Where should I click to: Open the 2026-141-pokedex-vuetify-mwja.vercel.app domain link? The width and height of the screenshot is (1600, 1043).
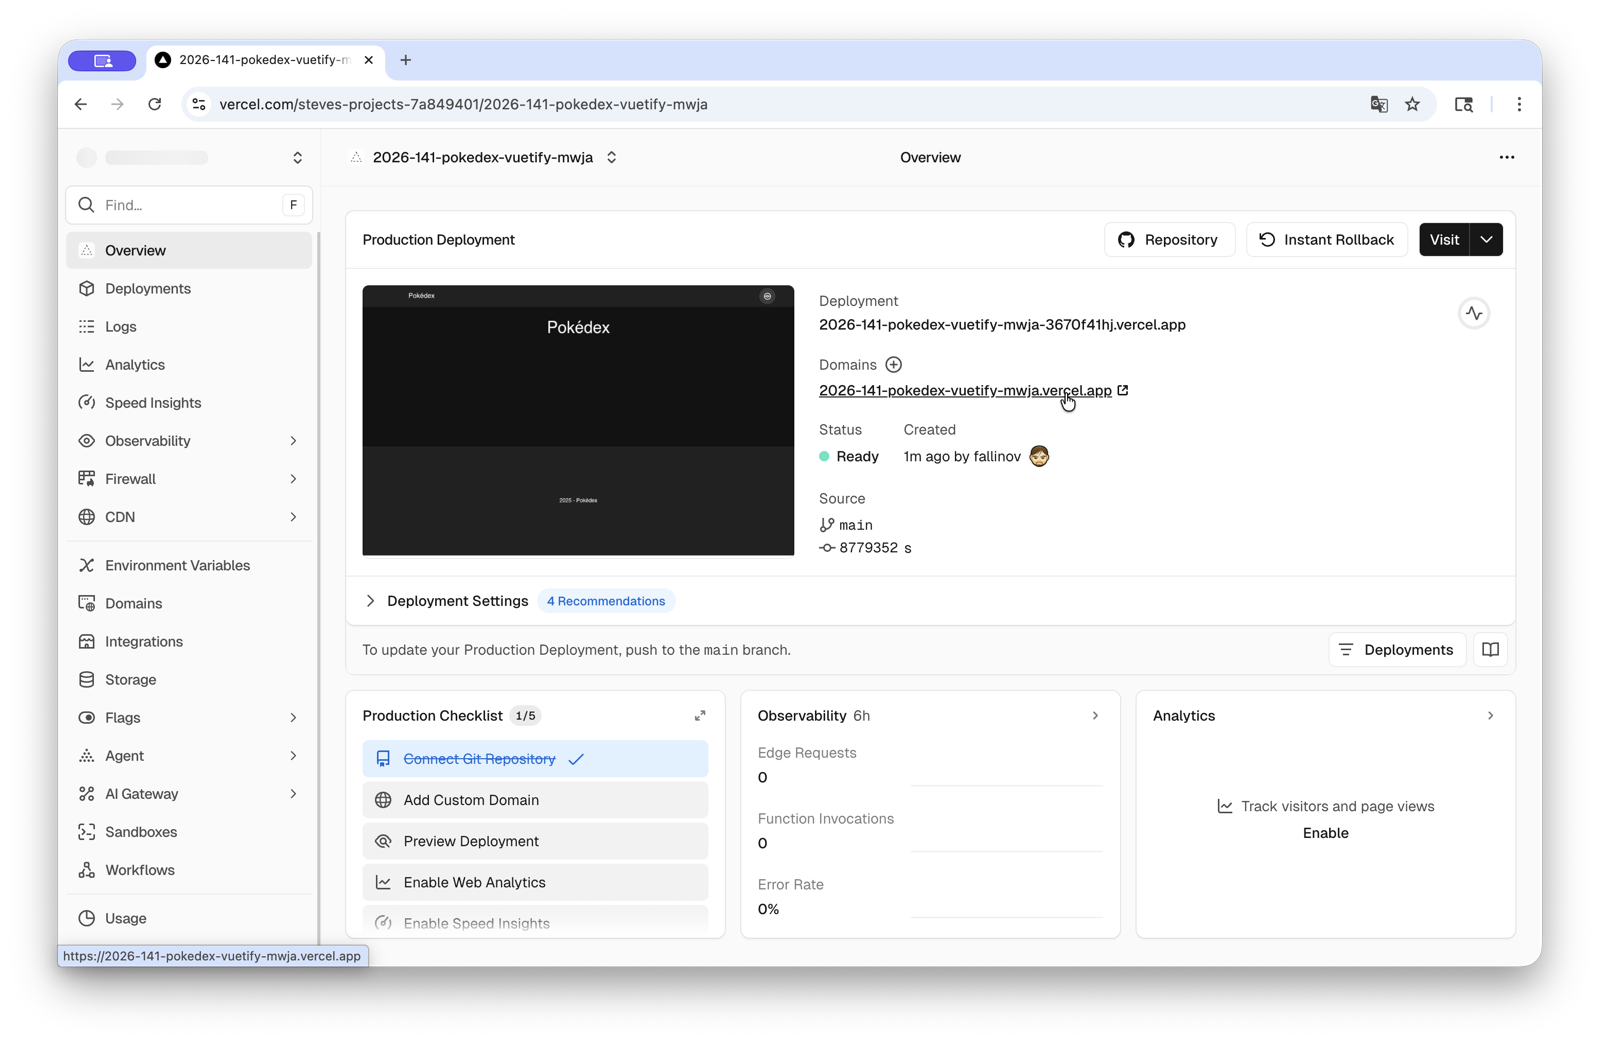[964, 391]
